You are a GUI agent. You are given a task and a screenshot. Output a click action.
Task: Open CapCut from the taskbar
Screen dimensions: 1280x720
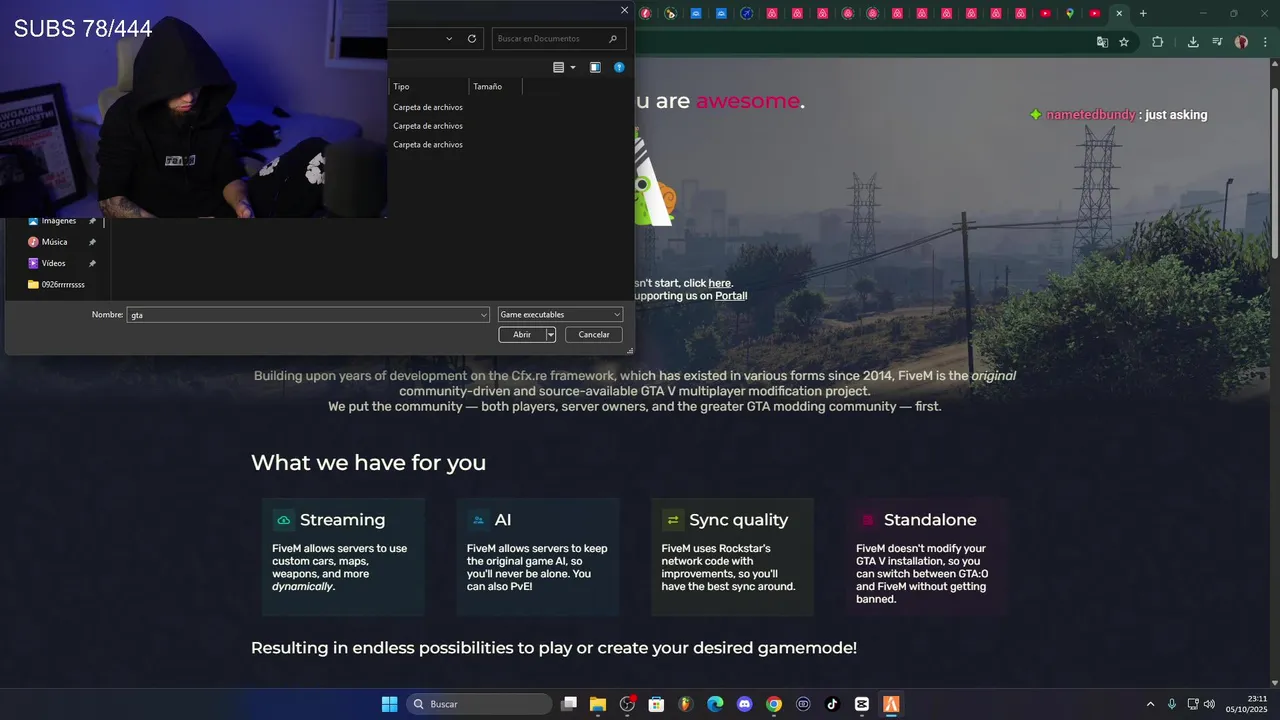pyautogui.click(x=862, y=704)
